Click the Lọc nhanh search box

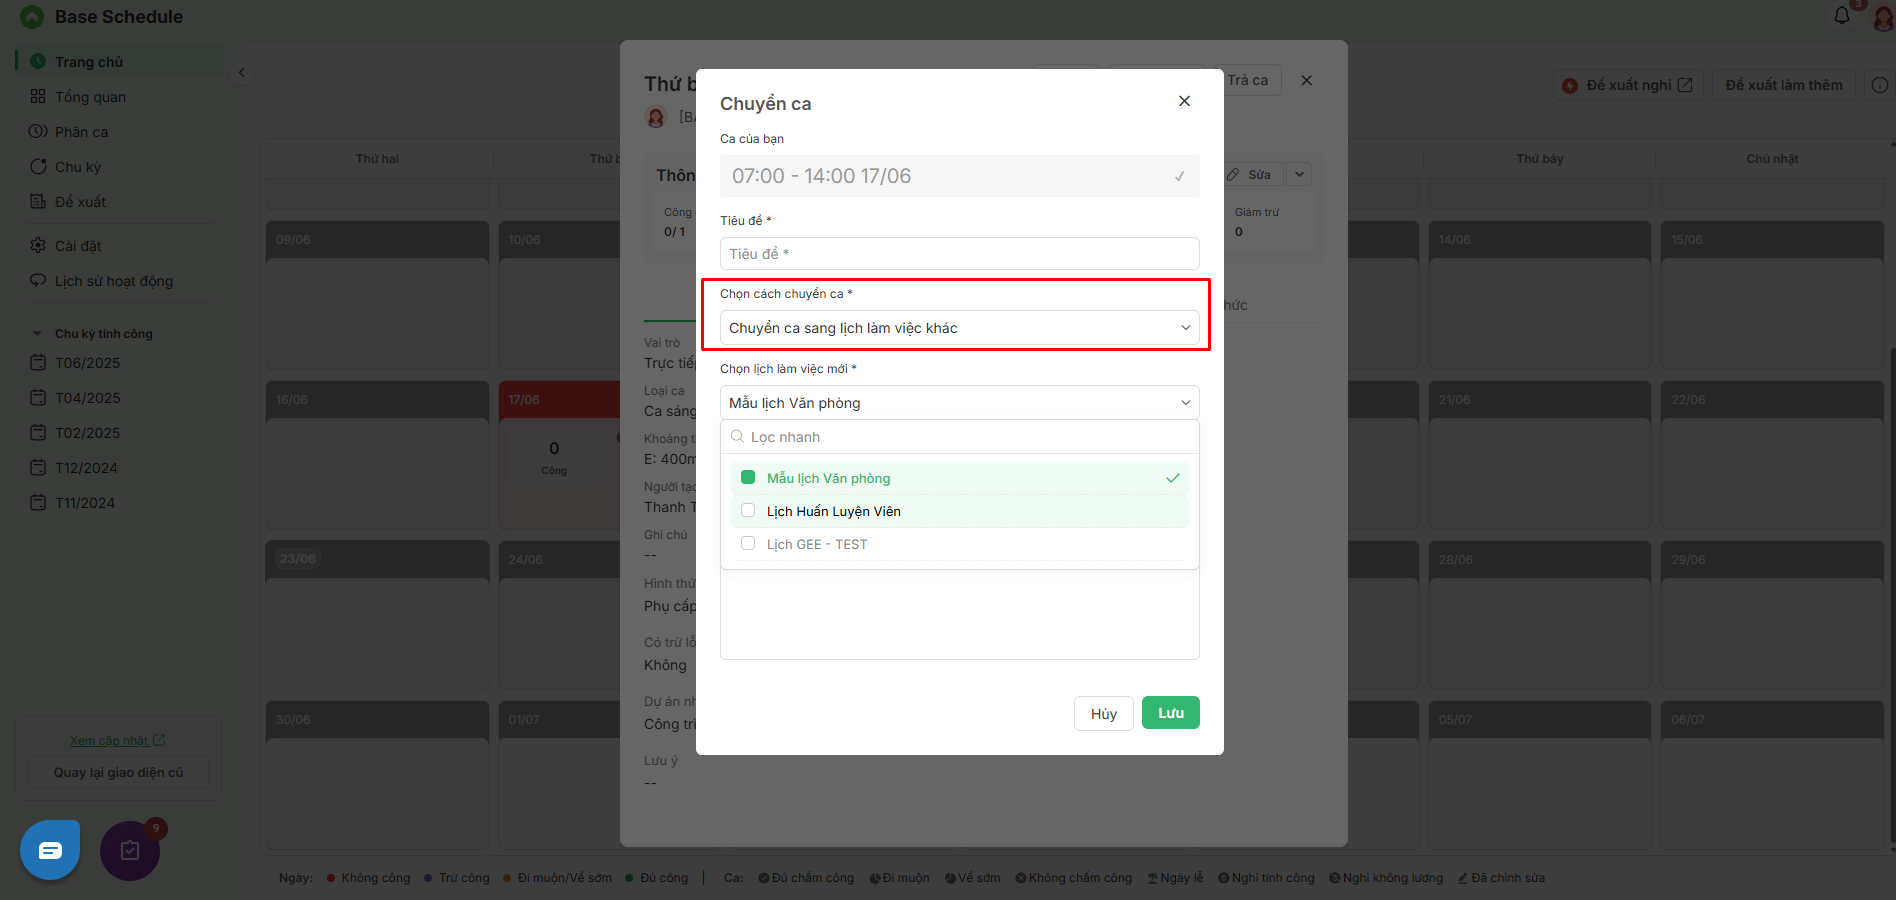(x=959, y=437)
